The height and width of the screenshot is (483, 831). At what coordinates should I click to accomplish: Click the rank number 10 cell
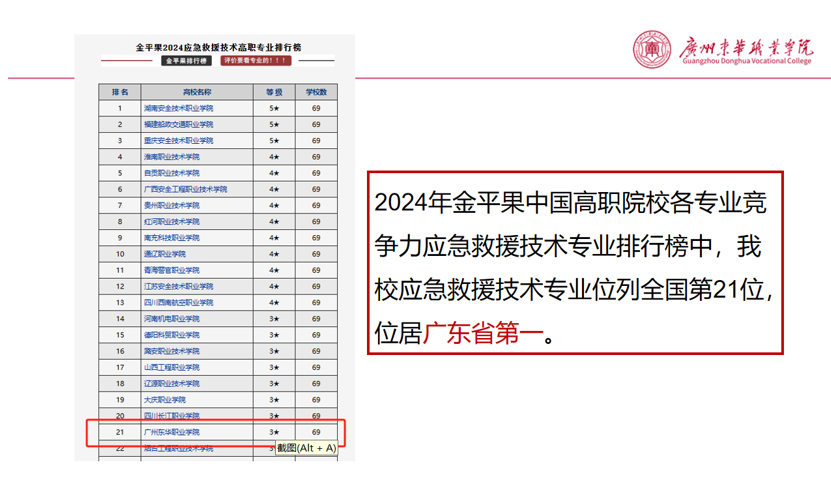[120, 254]
